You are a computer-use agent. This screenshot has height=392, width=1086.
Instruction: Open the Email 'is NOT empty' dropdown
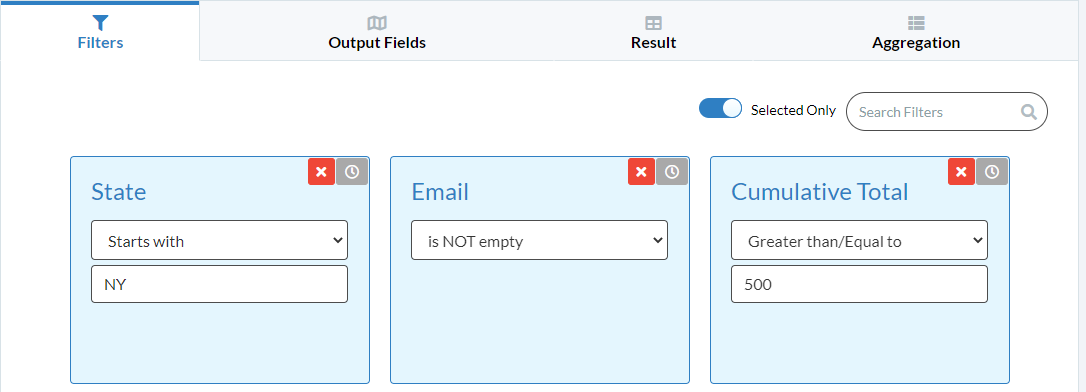pyautogui.click(x=540, y=240)
